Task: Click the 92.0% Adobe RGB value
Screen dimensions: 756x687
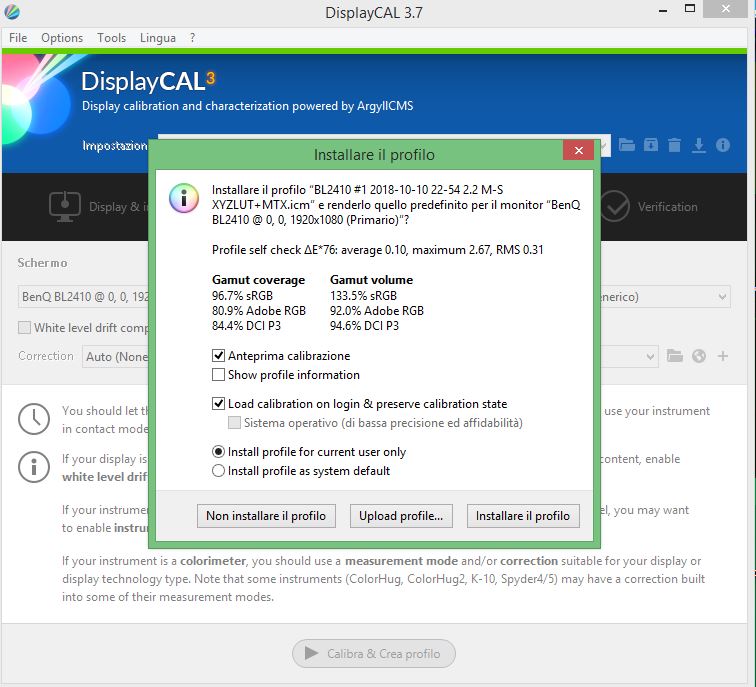Action: coord(377,310)
